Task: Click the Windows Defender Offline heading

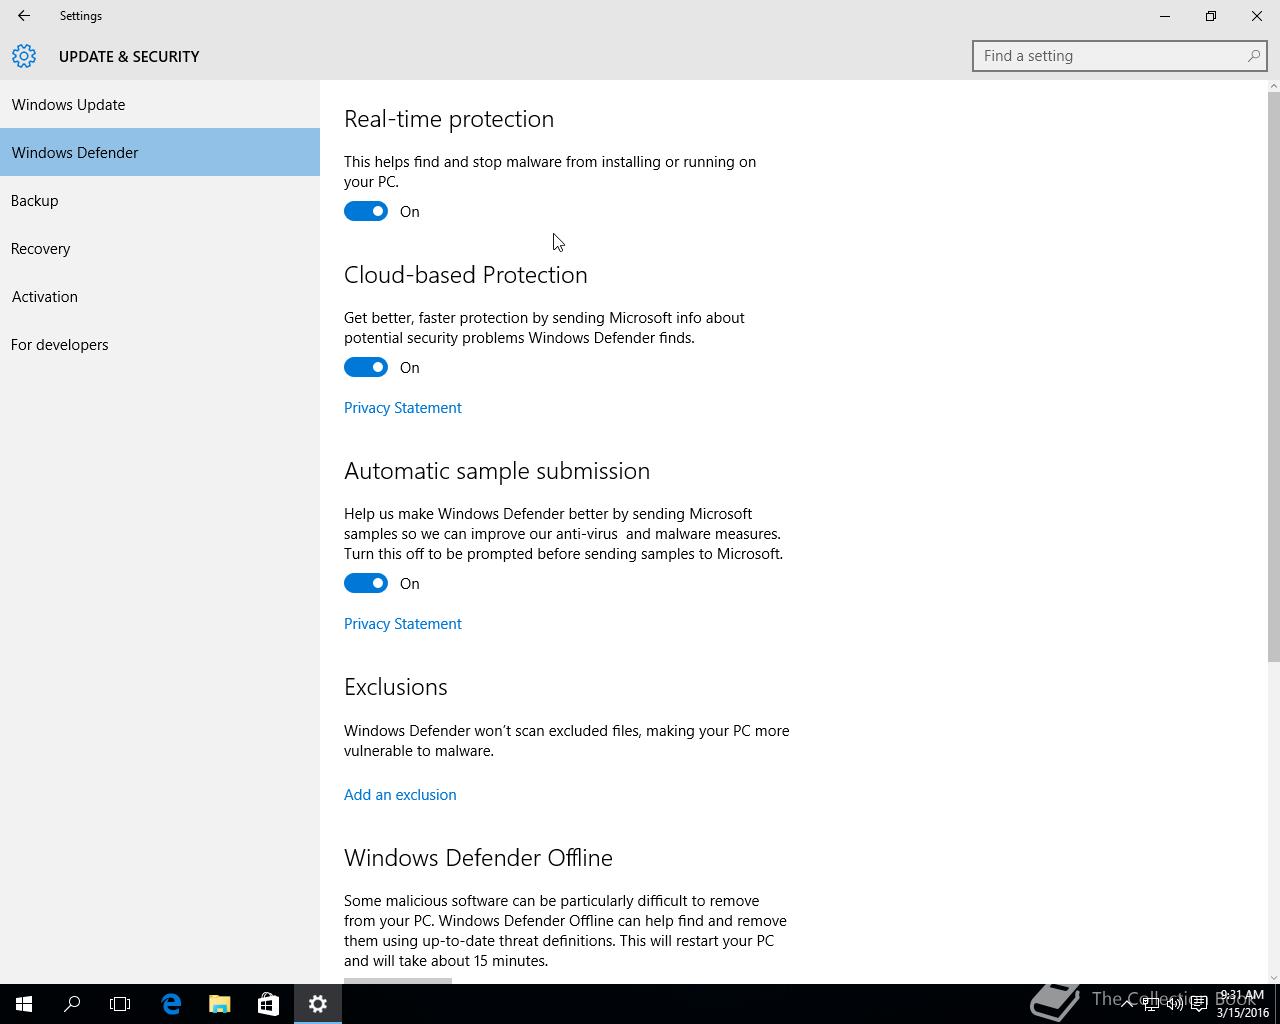Action: click(x=478, y=858)
